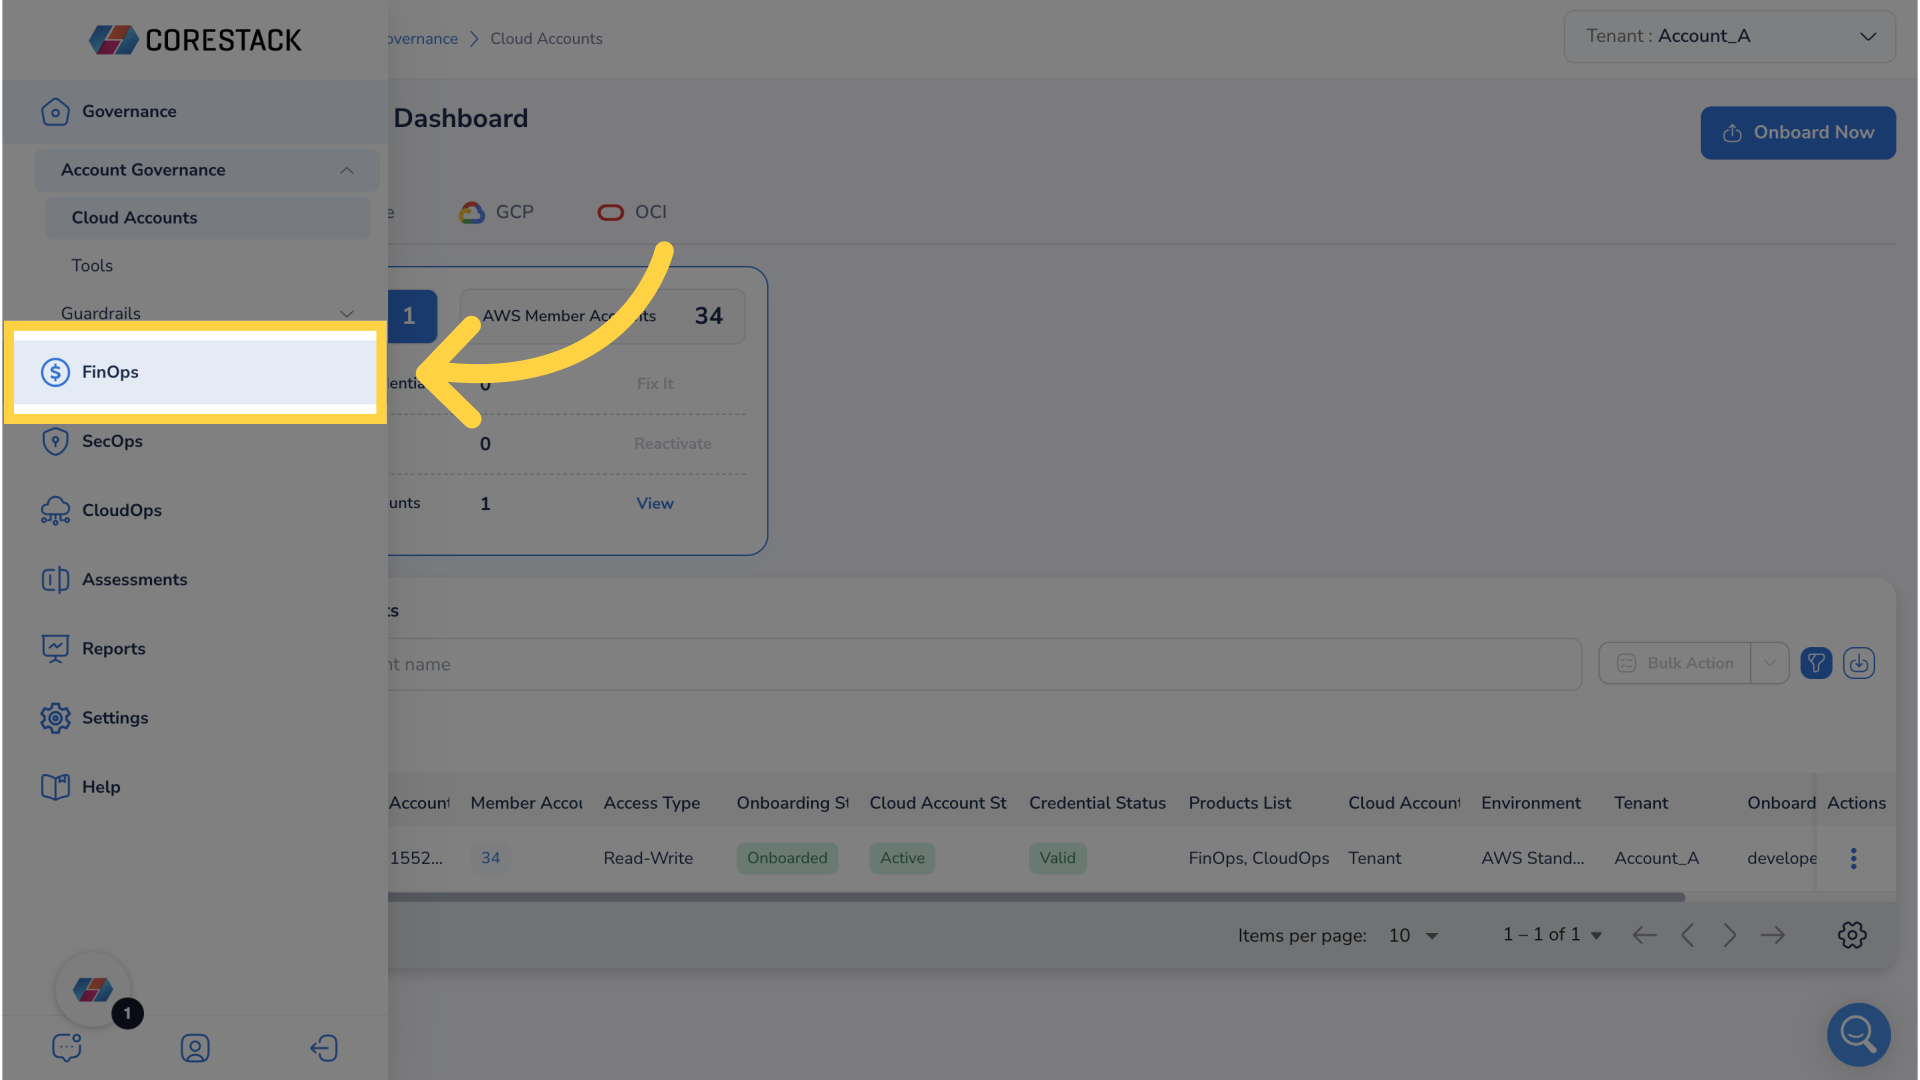
Task: Open the FinOps menu item
Action: pyautogui.click(x=195, y=372)
